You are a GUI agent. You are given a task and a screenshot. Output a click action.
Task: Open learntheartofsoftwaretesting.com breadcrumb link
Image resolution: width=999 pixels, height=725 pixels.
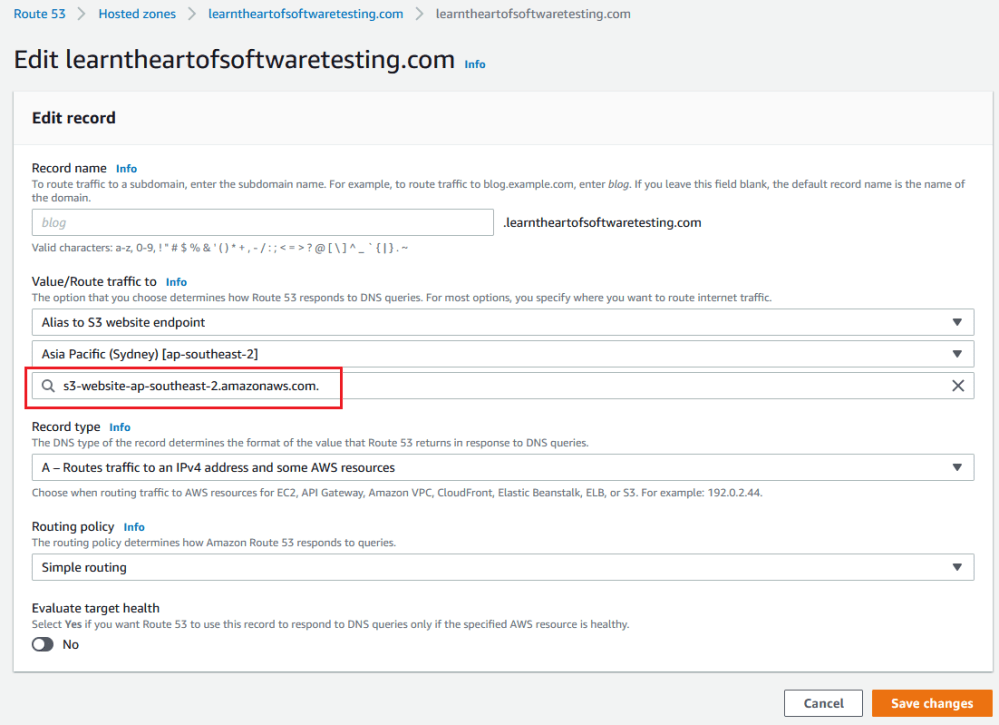coord(305,14)
